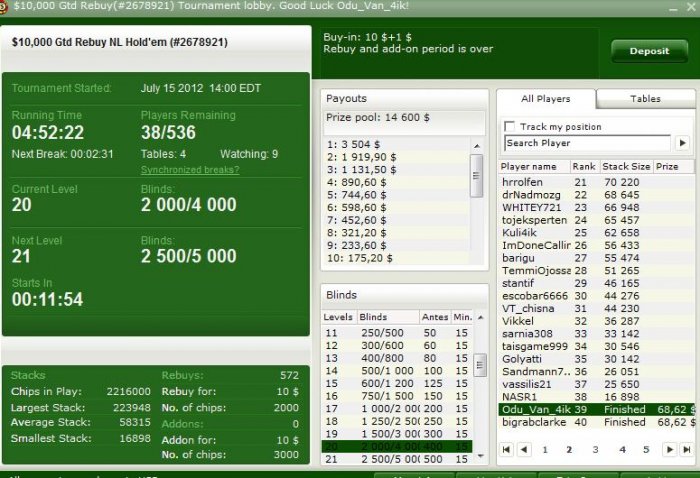Screen dimensions: 700x478
Task: Select player VT_chisna row
Action: (x=596, y=308)
